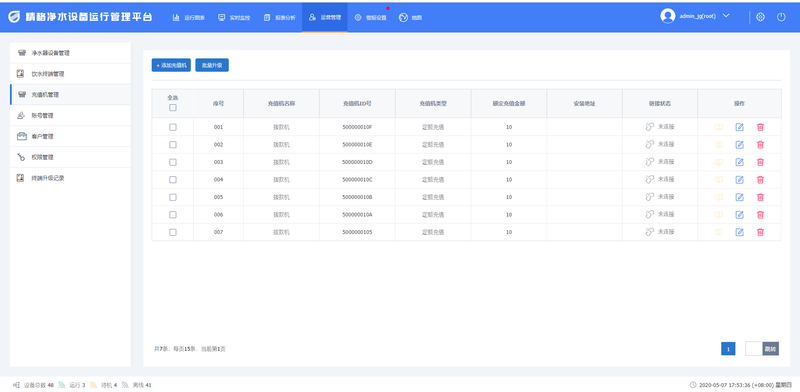
Task: Click the platform logo icon in header
Action: point(14,17)
